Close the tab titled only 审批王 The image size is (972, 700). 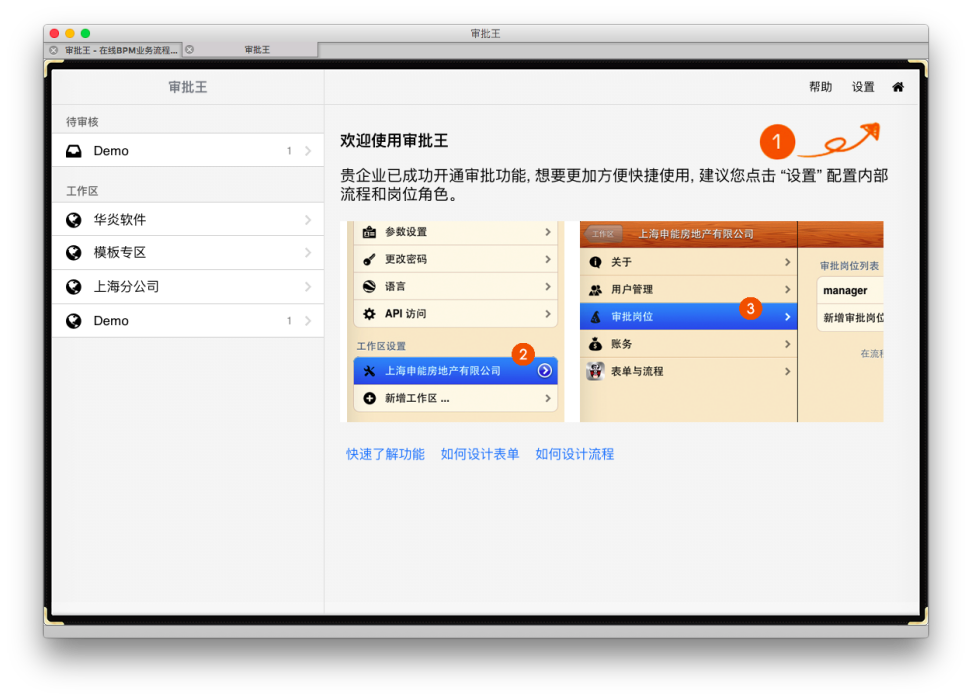[190, 50]
